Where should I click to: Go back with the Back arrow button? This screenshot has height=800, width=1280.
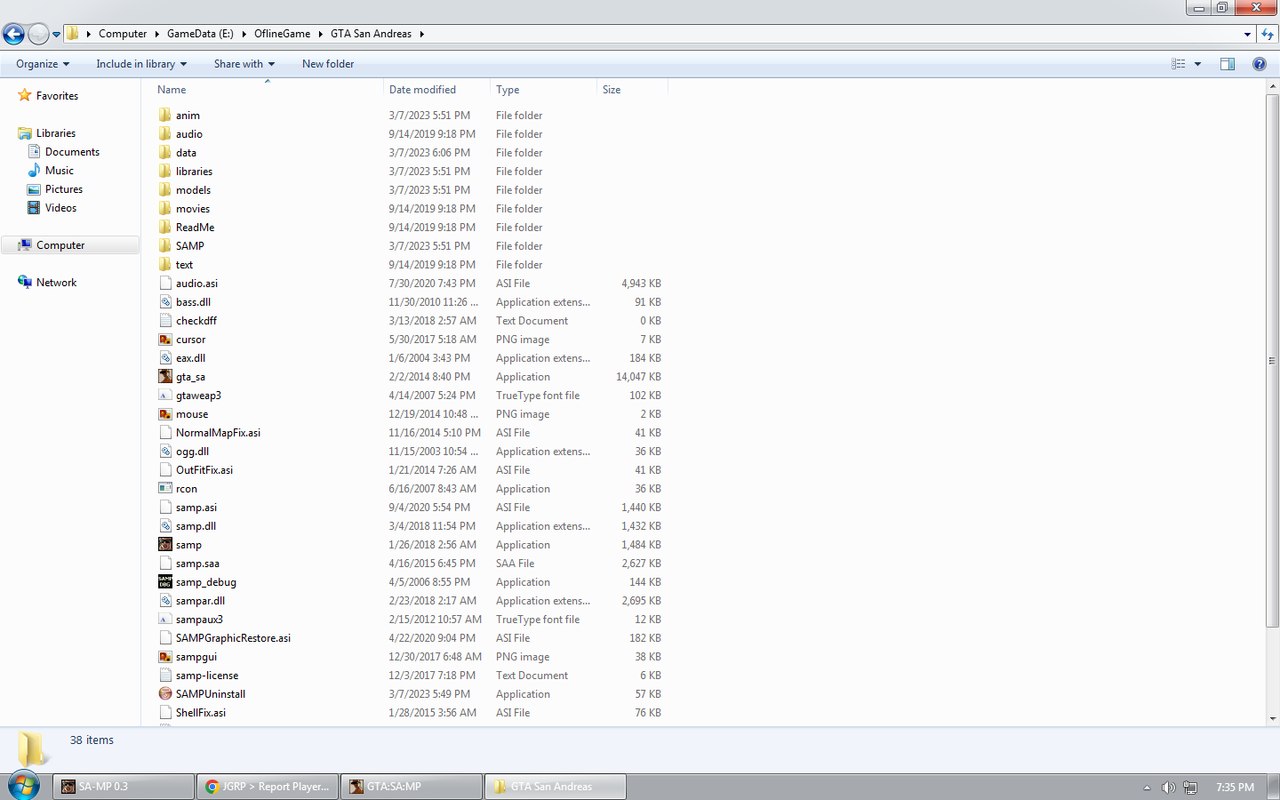coord(14,34)
